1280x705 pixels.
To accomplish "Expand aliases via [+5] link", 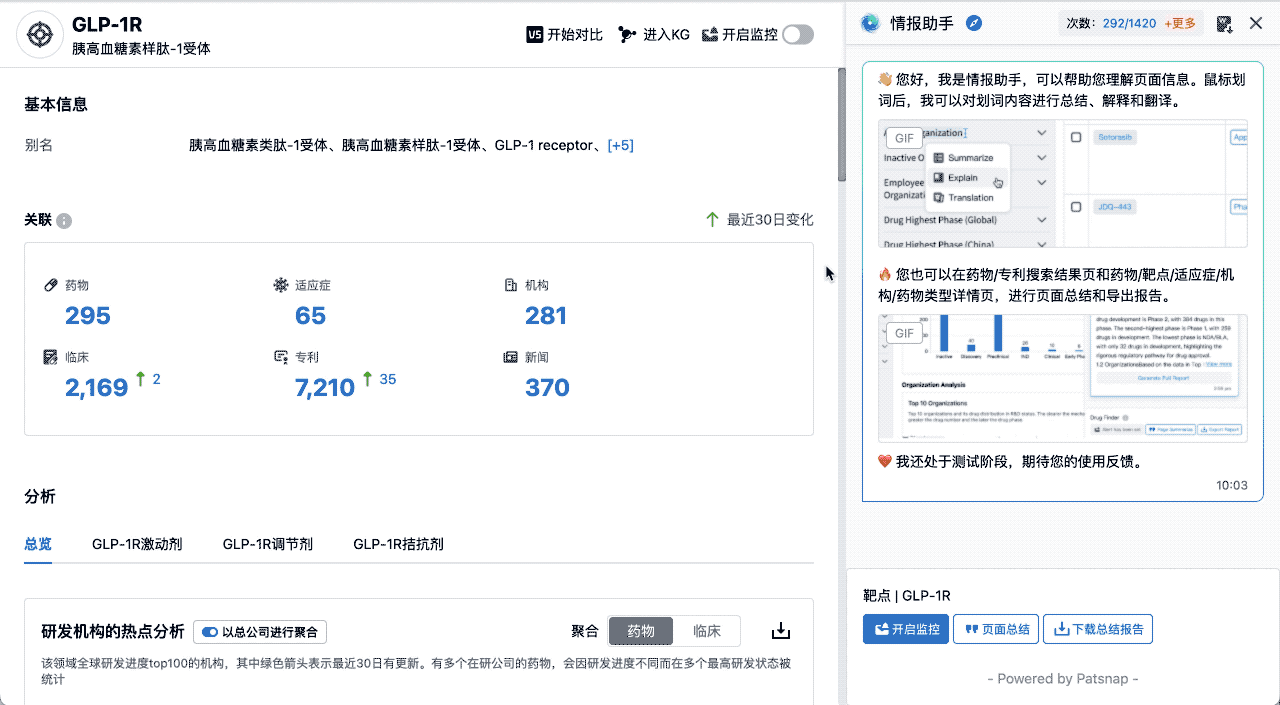I will (x=620, y=145).
